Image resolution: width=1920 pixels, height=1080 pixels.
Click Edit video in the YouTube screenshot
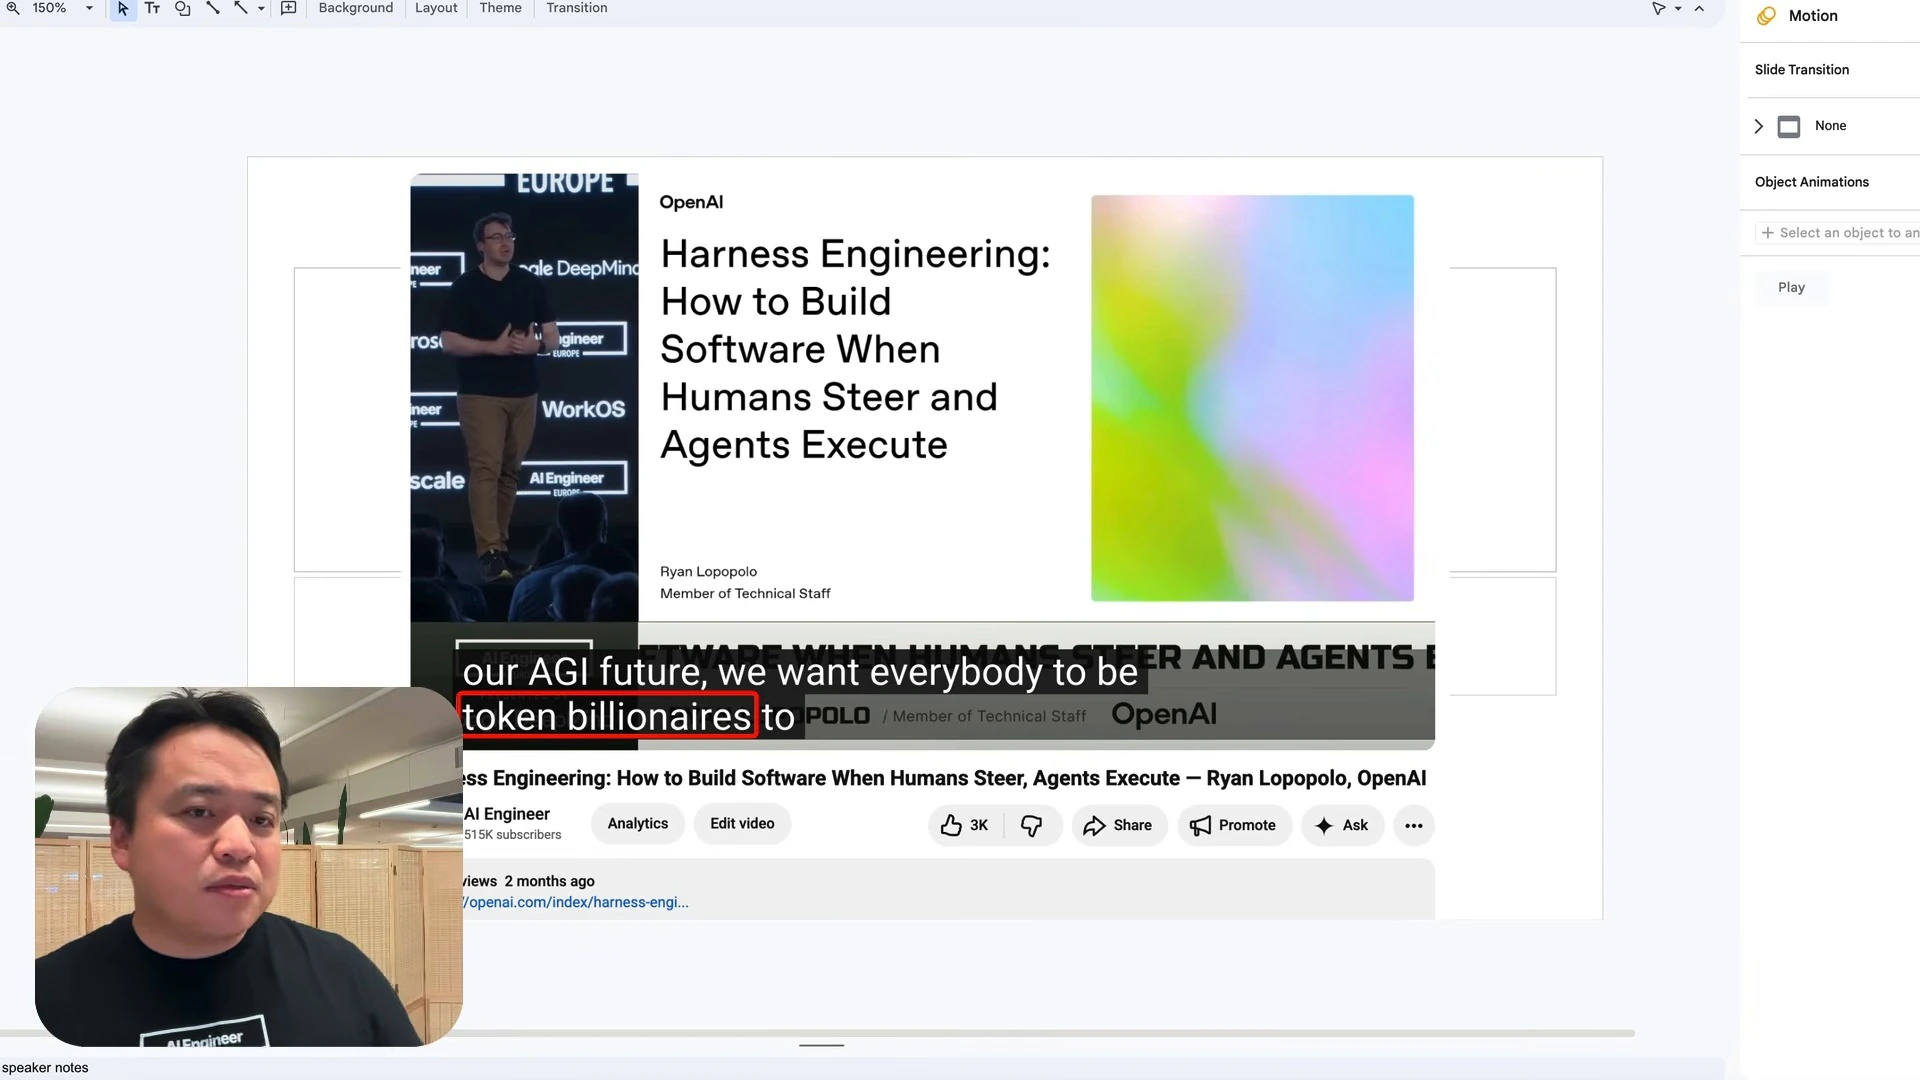(x=742, y=824)
